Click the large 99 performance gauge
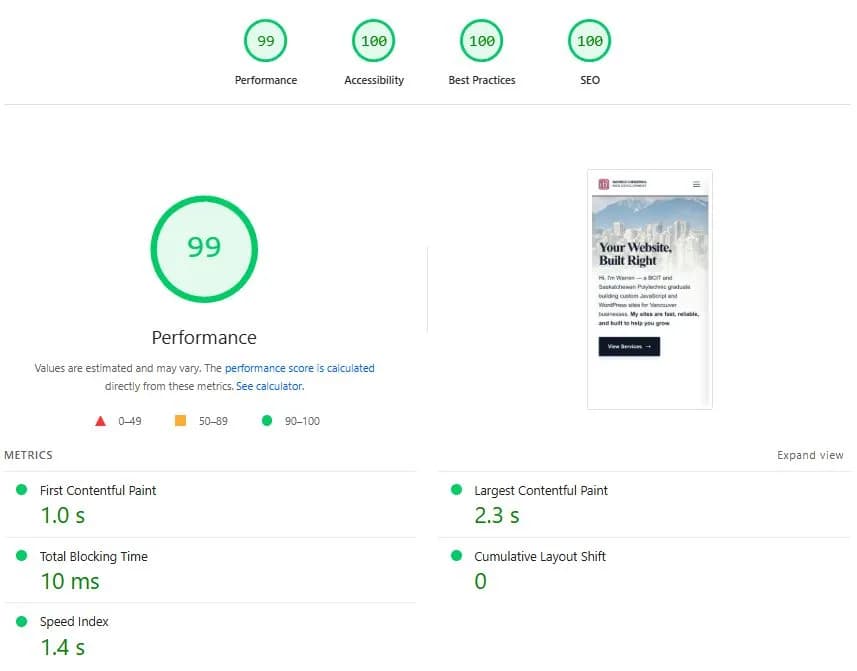This screenshot has width=857, height=671. click(204, 249)
